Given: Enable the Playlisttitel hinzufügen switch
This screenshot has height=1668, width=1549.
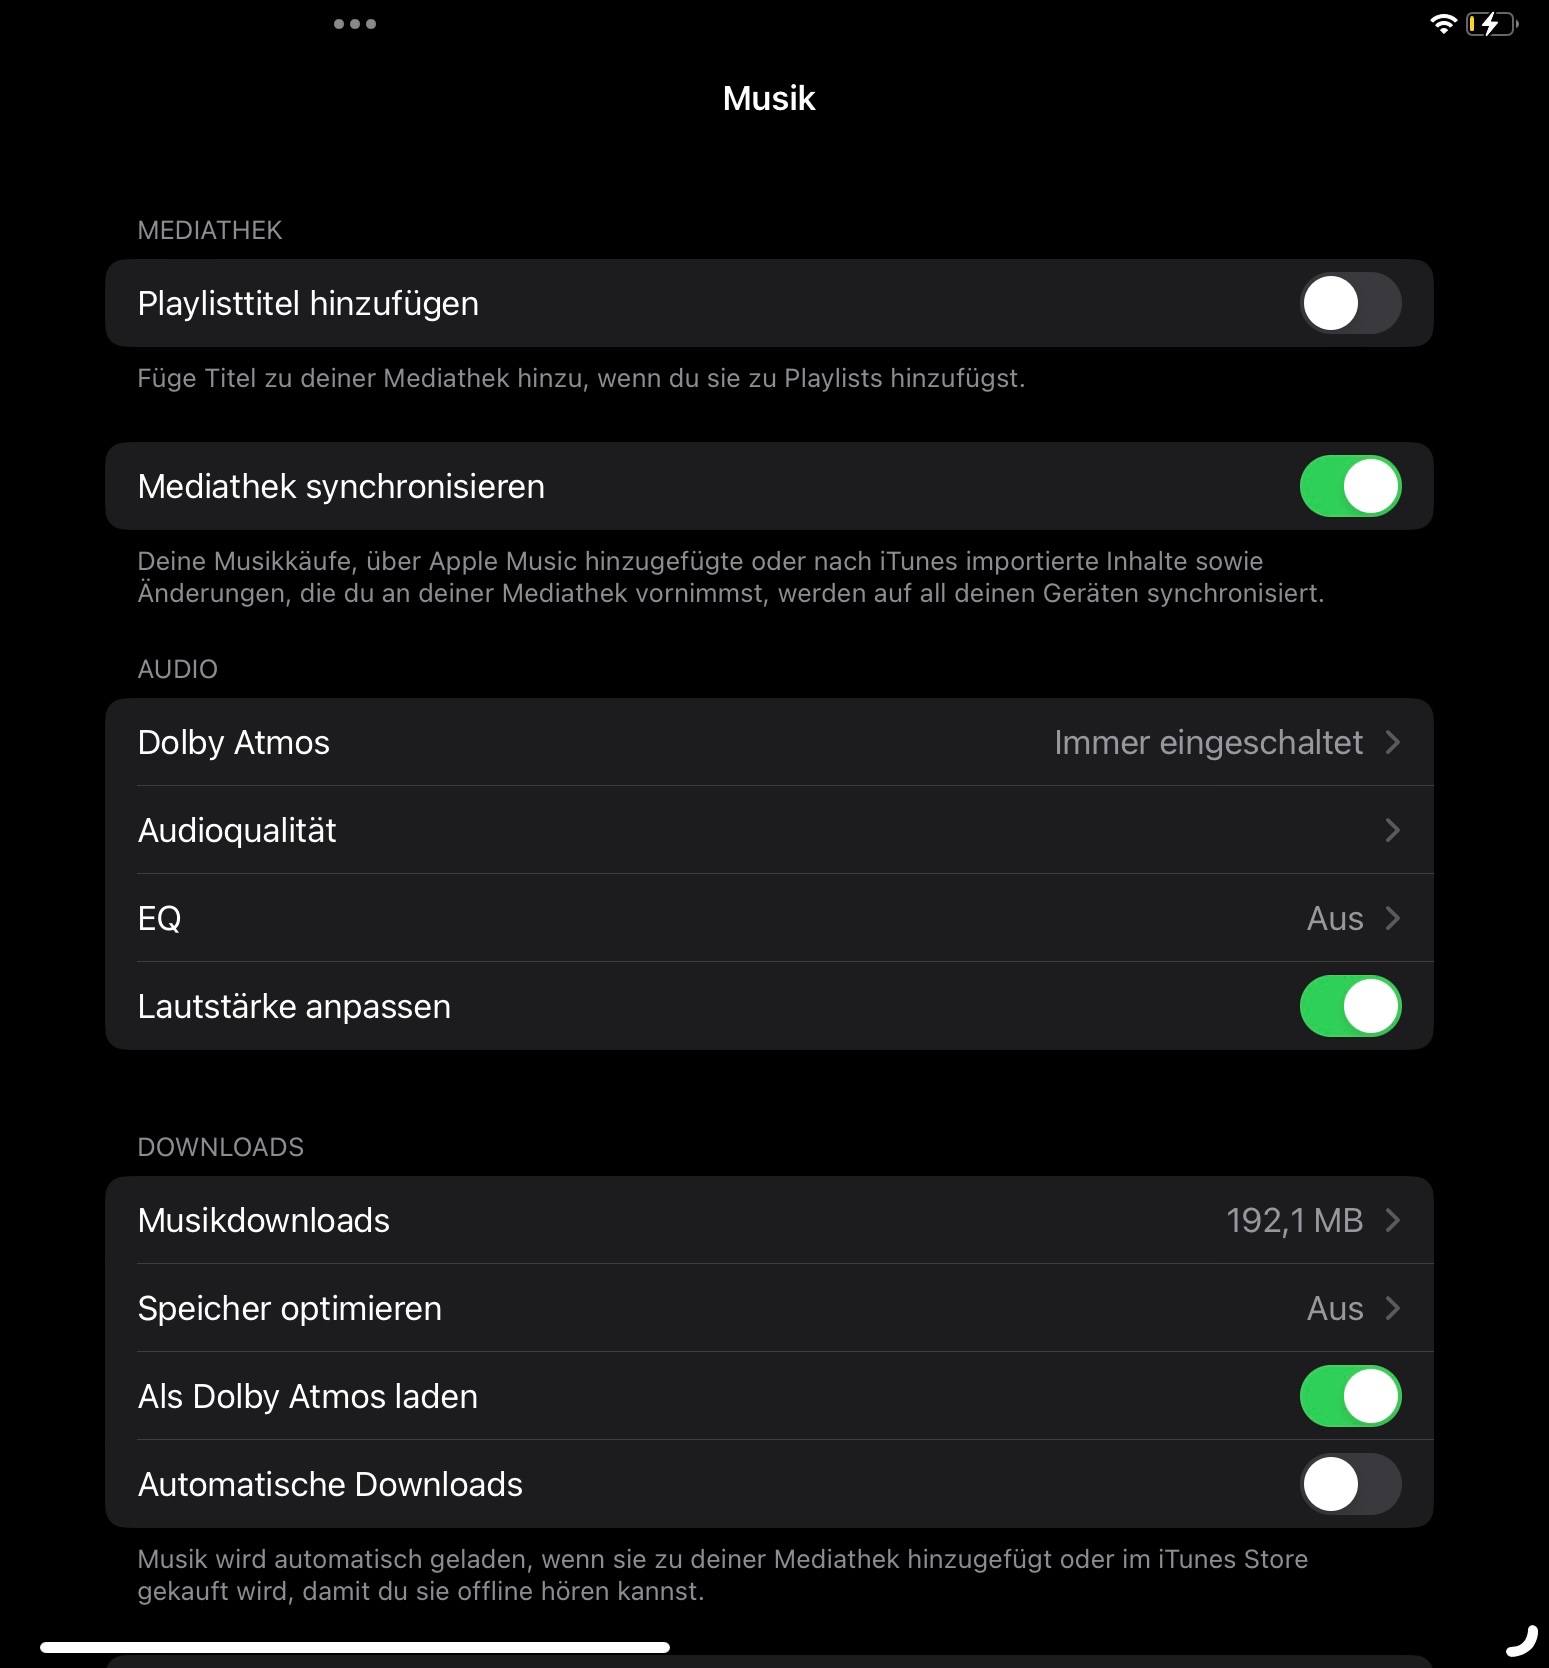Looking at the screenshot, I should 1350,303.
